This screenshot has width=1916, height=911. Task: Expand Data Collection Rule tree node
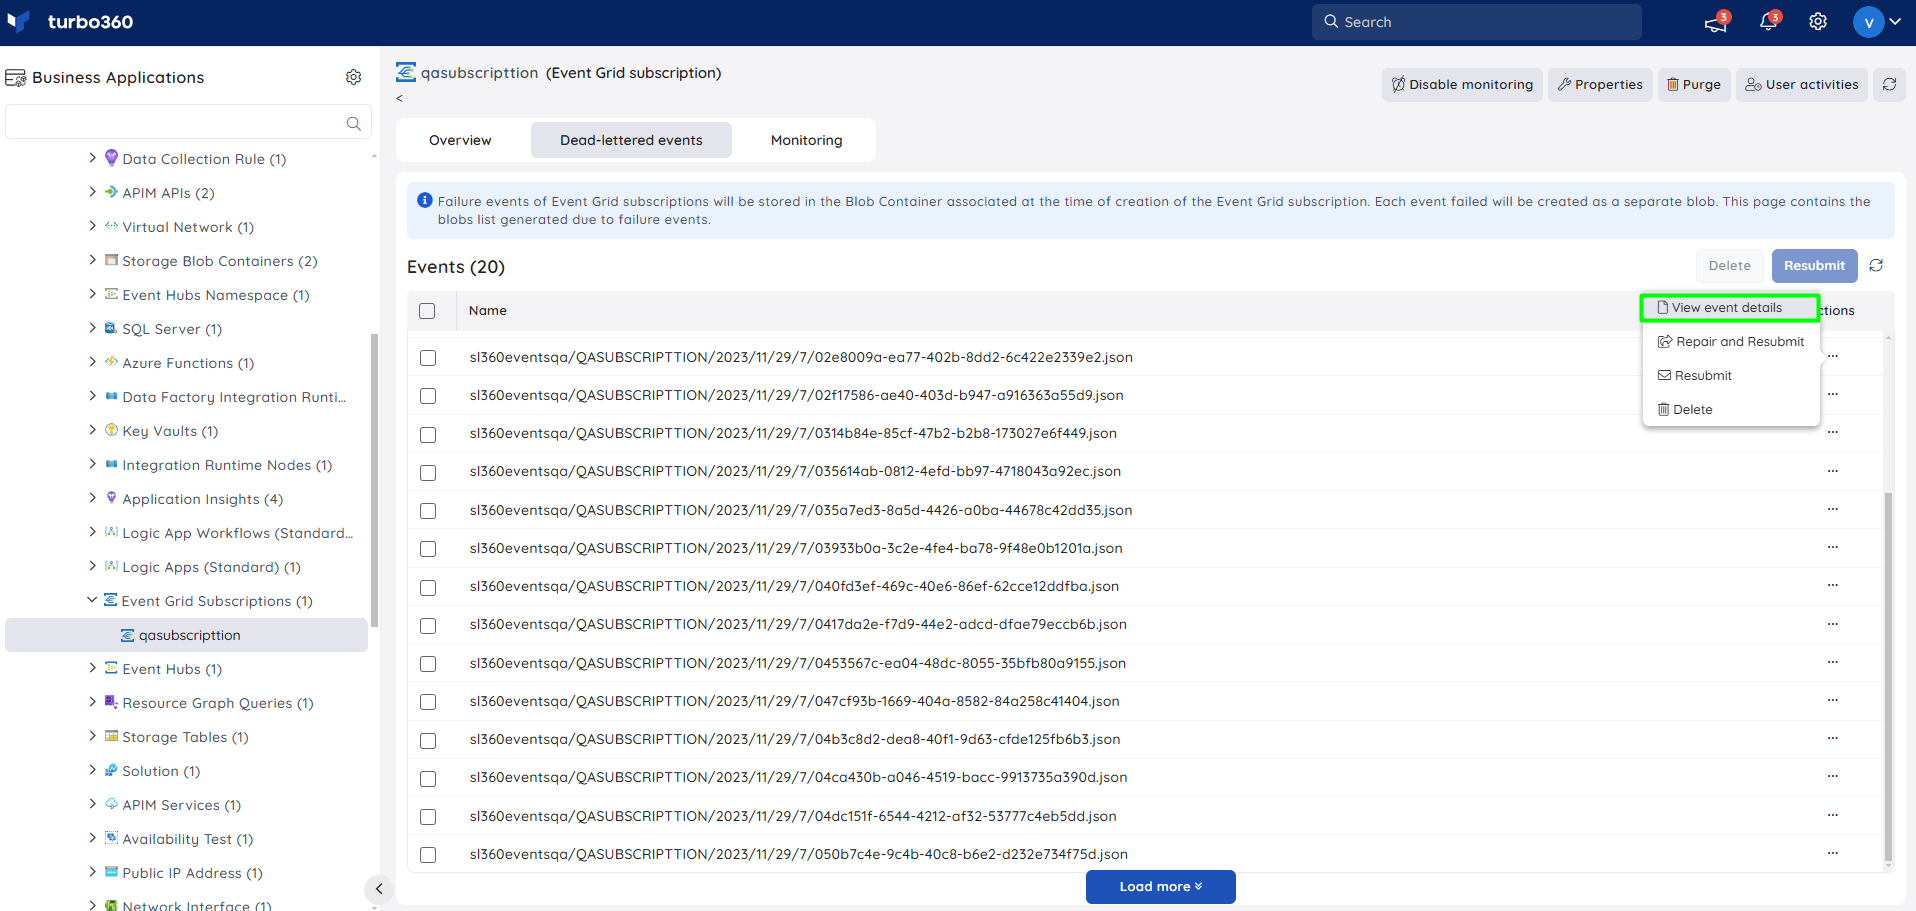[93, 157]
